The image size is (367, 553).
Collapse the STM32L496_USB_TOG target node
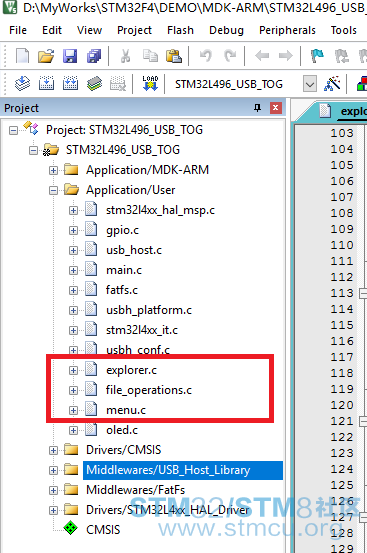coord(33,151)
